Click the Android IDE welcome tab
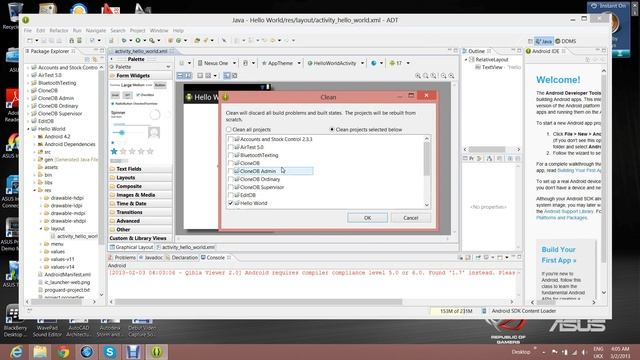 (545, 51)
